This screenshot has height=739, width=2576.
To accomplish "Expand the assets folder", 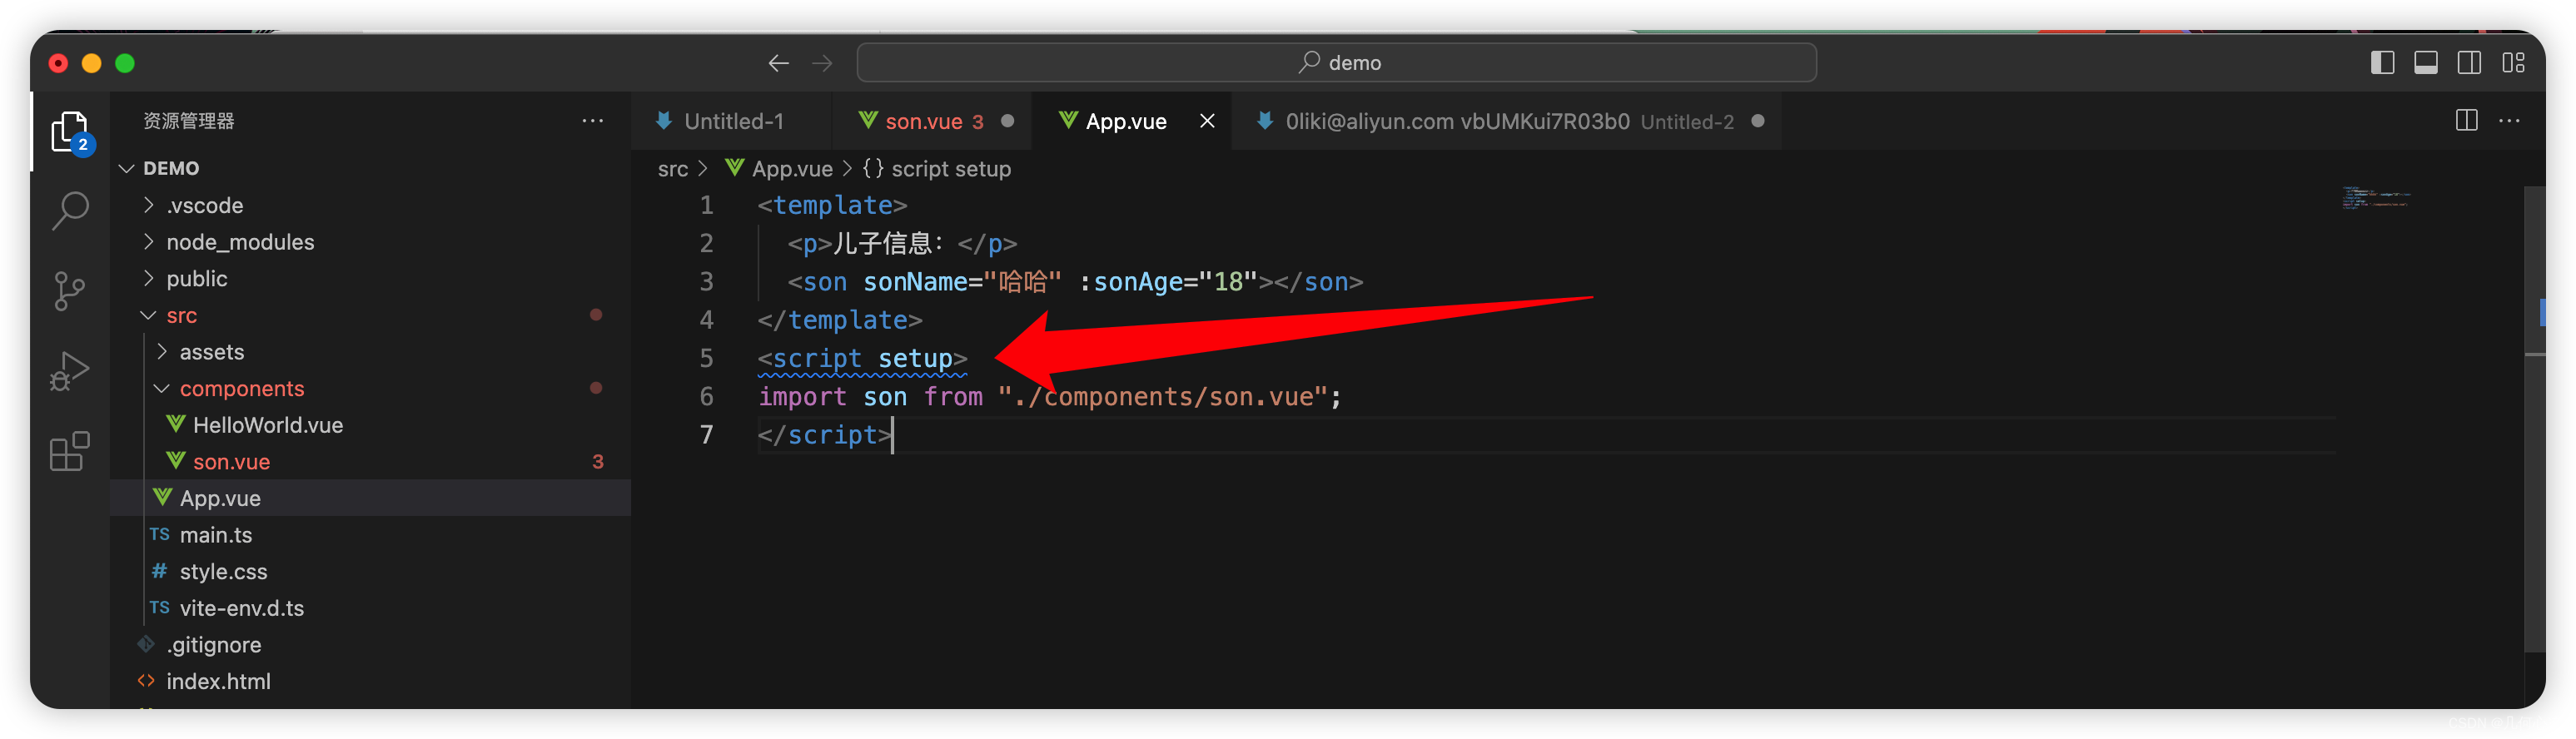I will click(x=370, y=352).
